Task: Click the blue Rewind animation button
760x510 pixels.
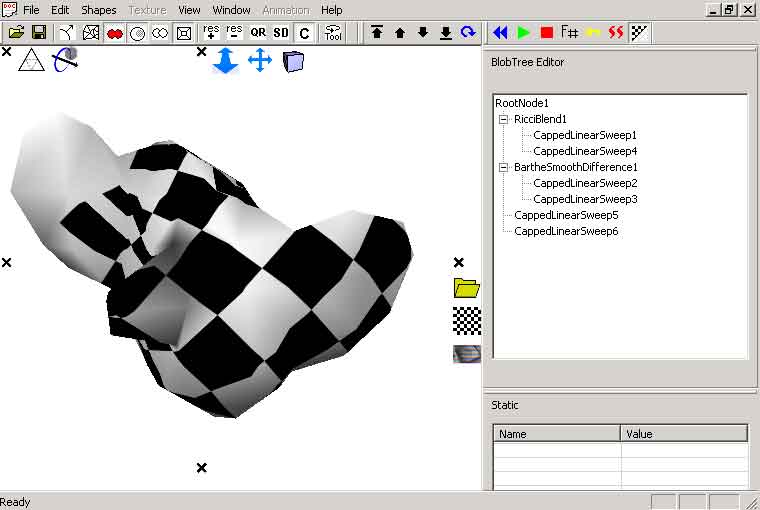Action: click(x=499, y=33)
